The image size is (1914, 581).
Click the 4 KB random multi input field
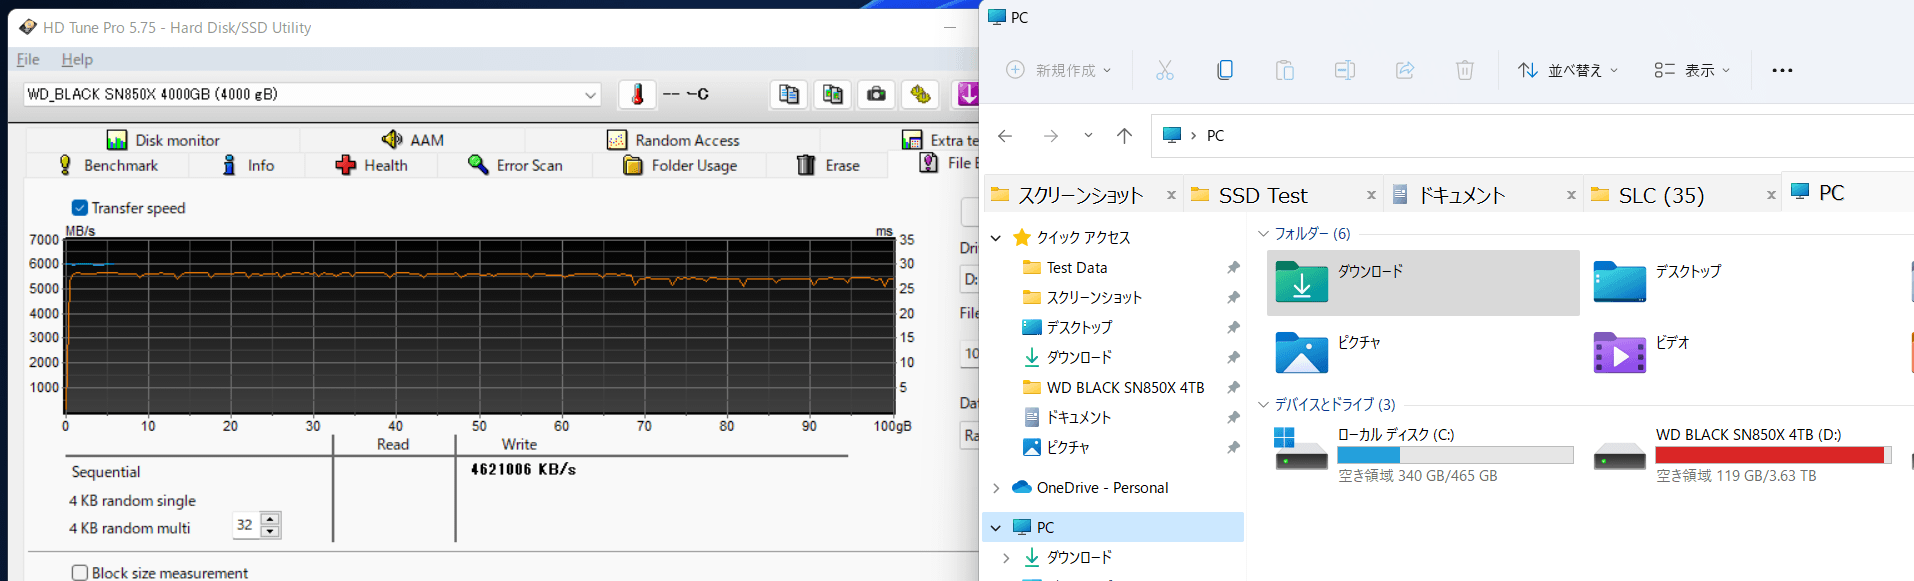[246, 525]
